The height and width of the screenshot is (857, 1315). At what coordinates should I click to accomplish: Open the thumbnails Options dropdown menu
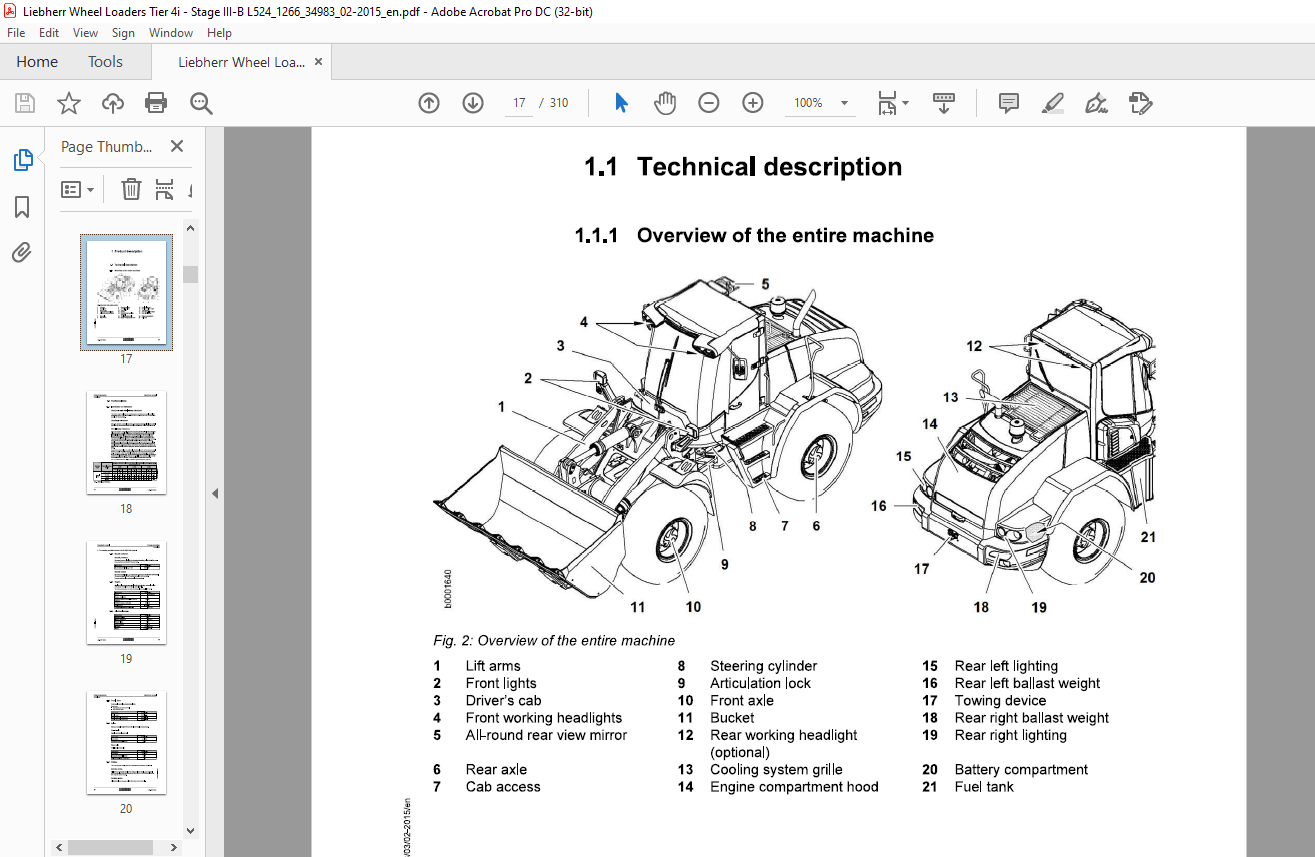(77, 189)
